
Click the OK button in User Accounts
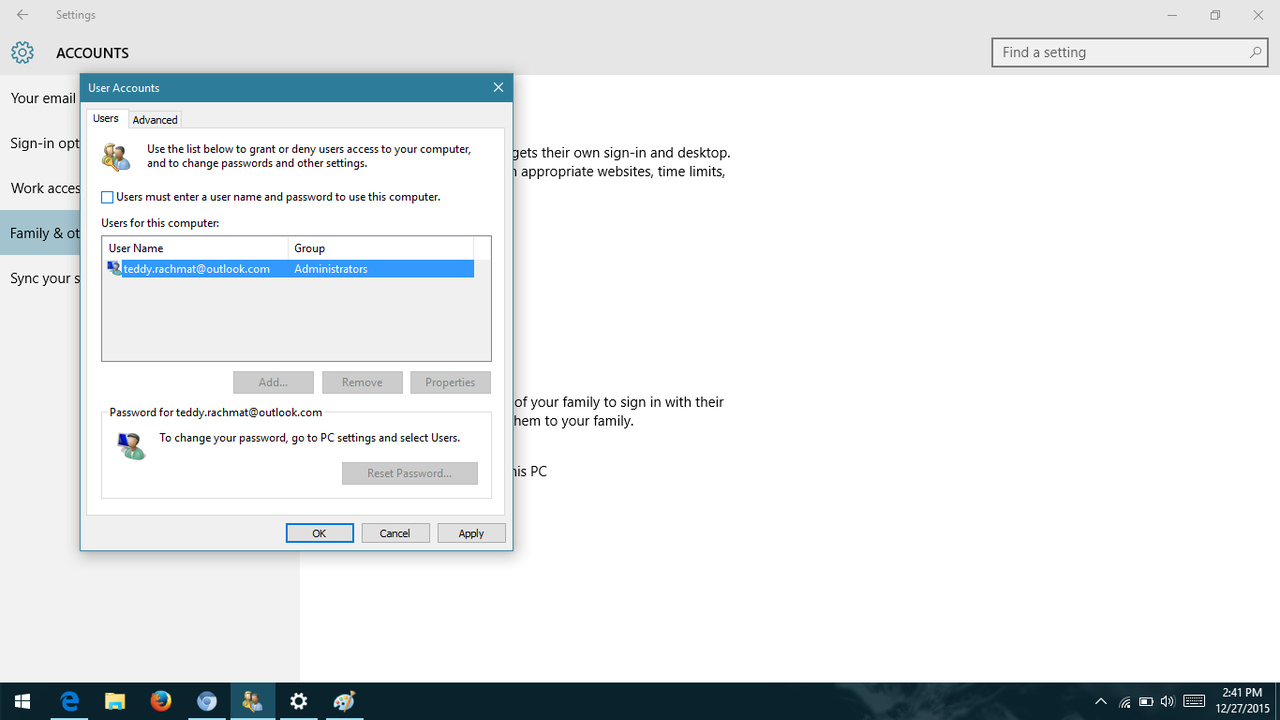click(319, 533)
